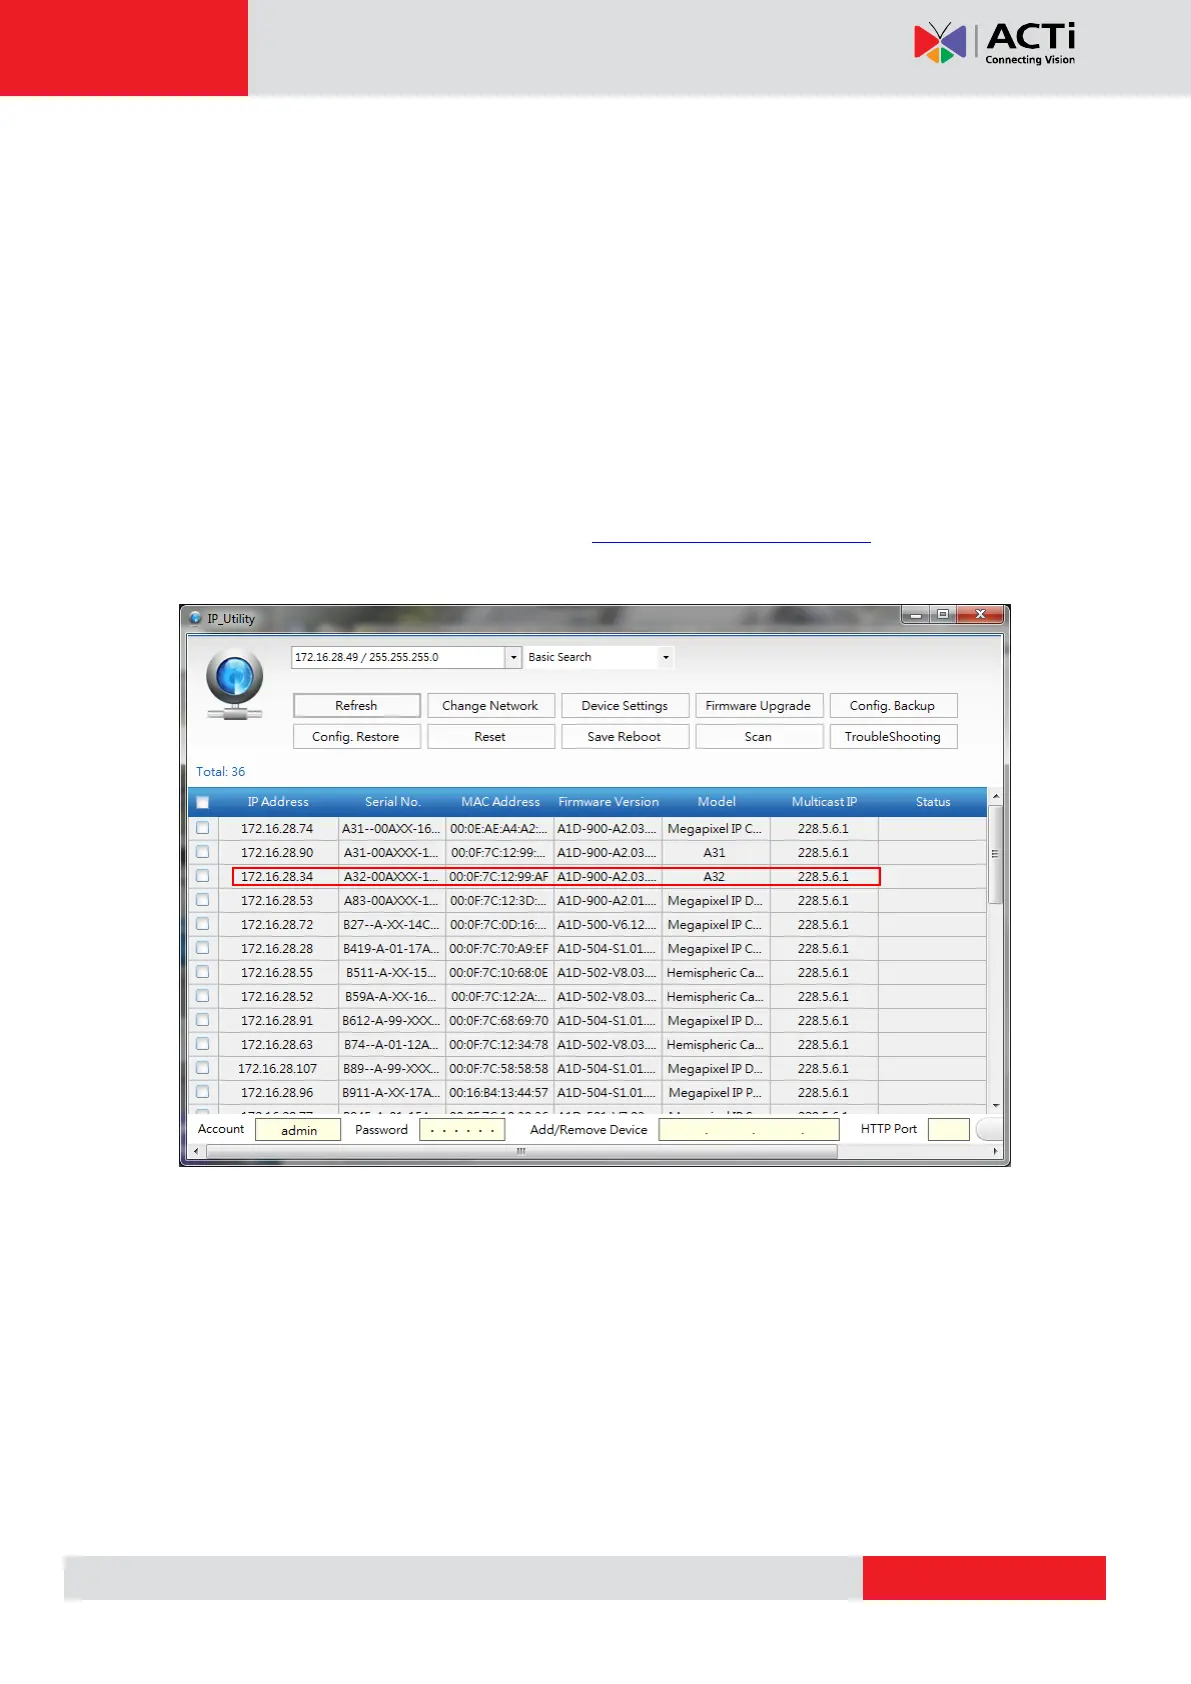Click the Total: 36 label
Image resolution: width=1191 pixels, height=1684 pixels.
click(220, 772)
